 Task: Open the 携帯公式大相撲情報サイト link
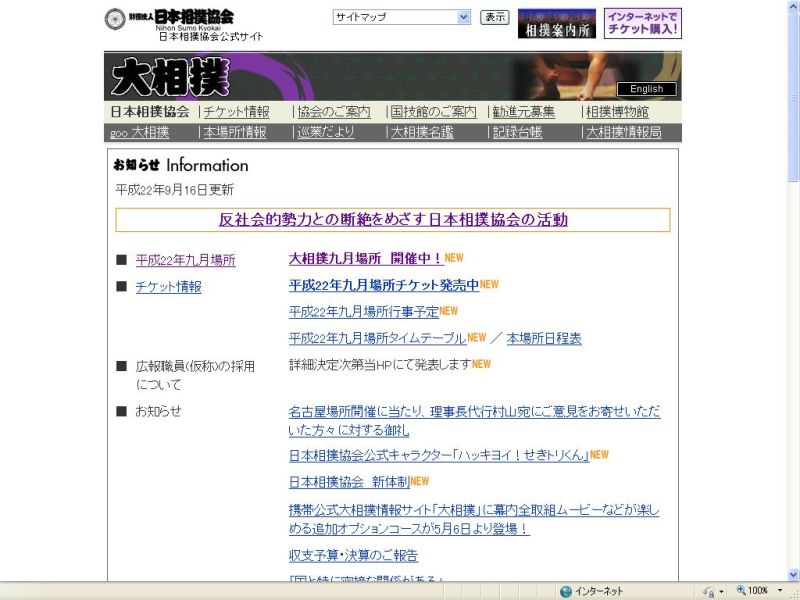click(474, 519)
